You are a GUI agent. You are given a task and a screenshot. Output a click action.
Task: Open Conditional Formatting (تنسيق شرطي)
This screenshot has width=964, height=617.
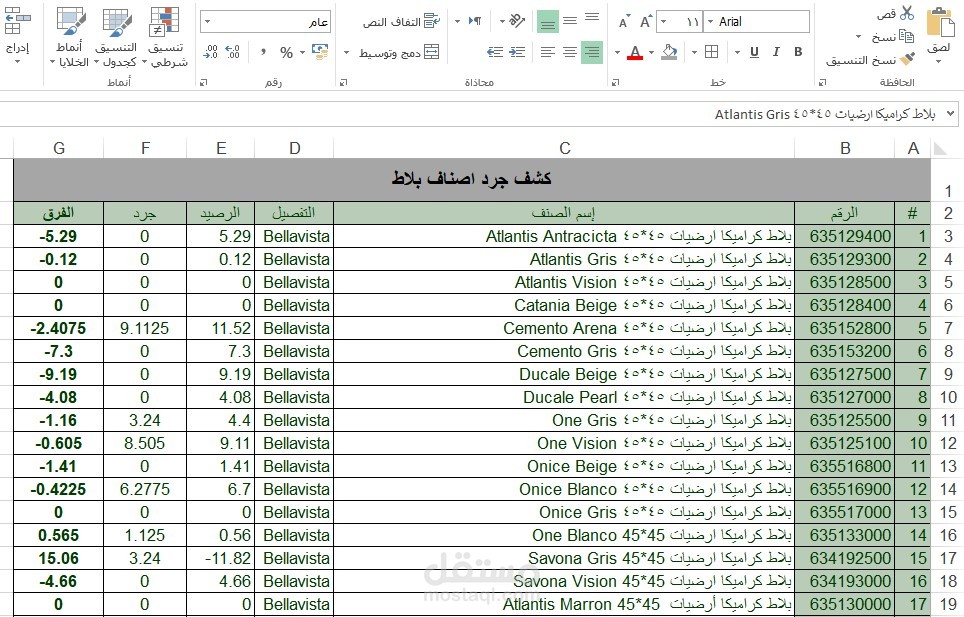[x=165, y=37]
